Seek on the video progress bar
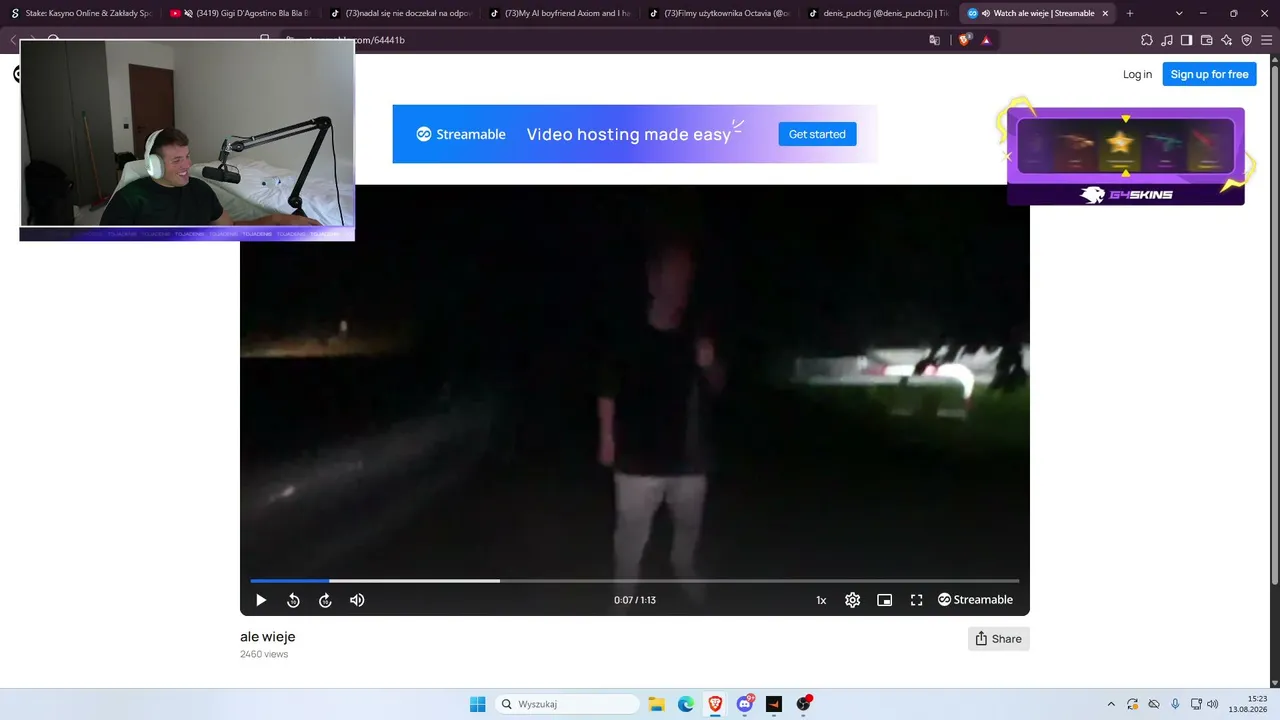Screen dimensions: 1280x720 tap(635, 580)
